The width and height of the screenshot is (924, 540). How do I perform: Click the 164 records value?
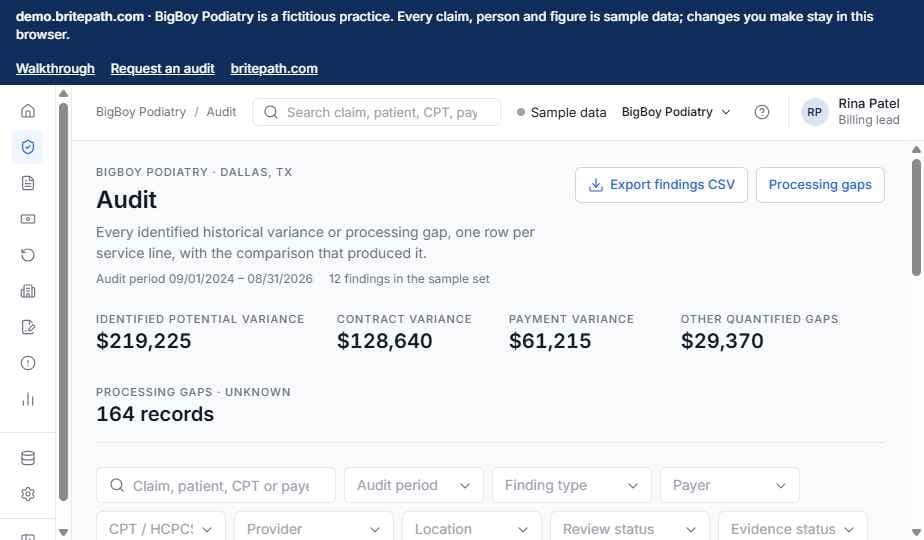point(155,414)
